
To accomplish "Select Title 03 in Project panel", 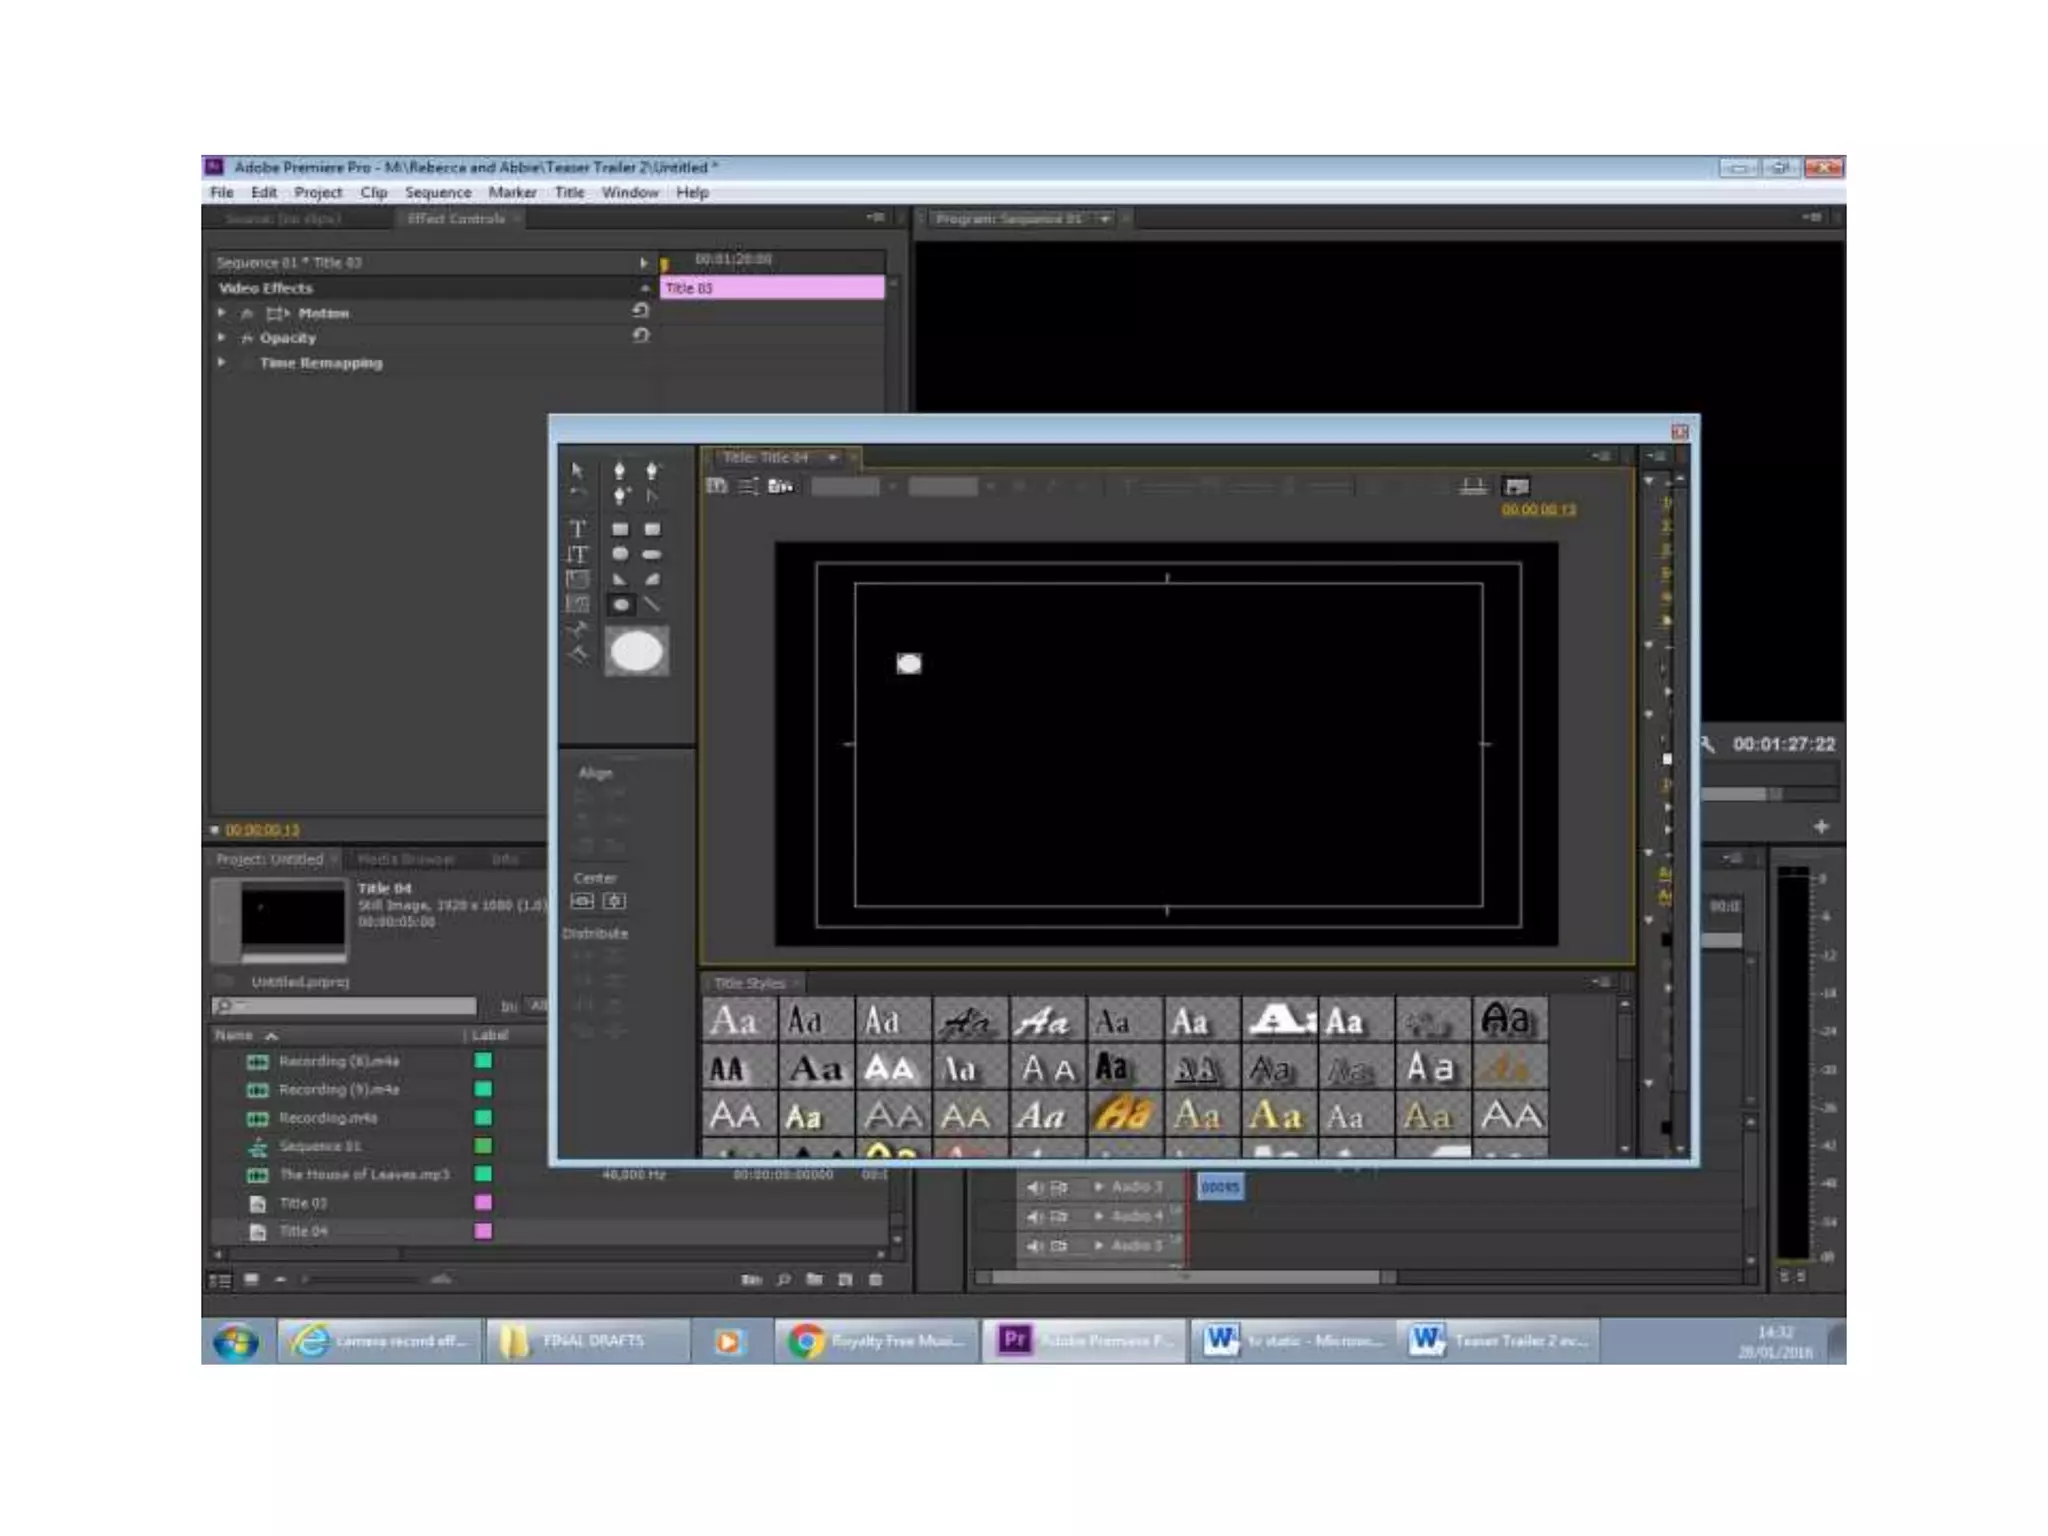I will pos(303,1203).
